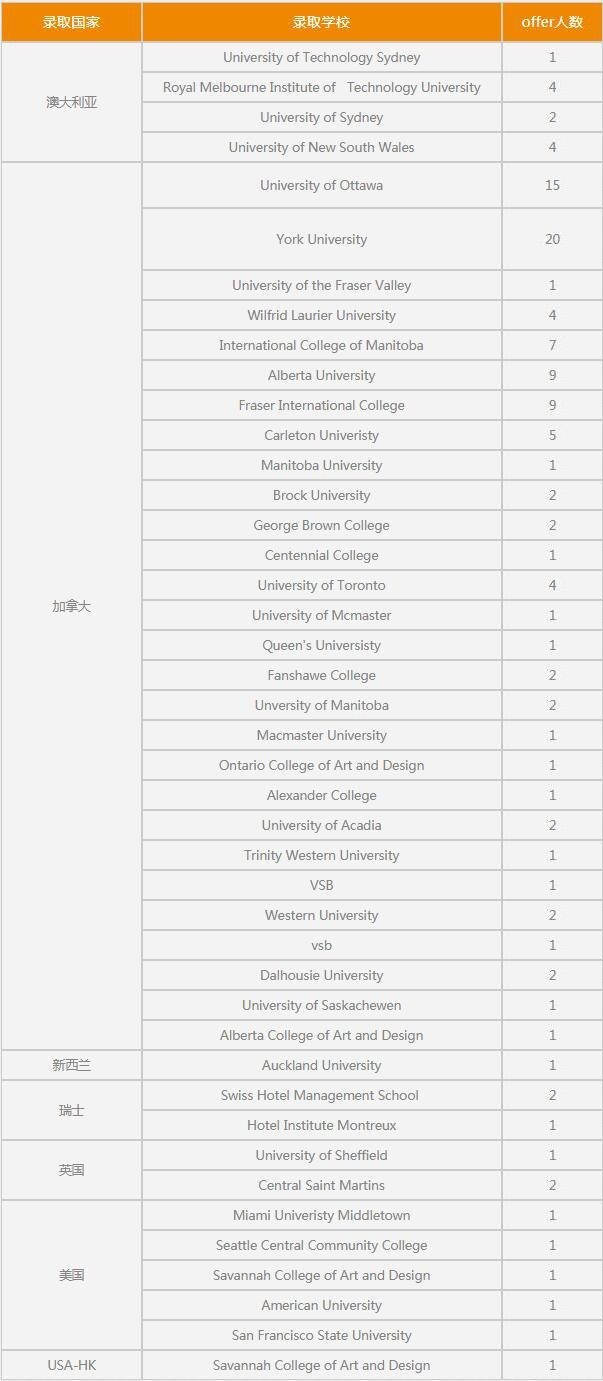The image size is (603, 1381).
Task: Select the York University row
Action: (321, 239)
